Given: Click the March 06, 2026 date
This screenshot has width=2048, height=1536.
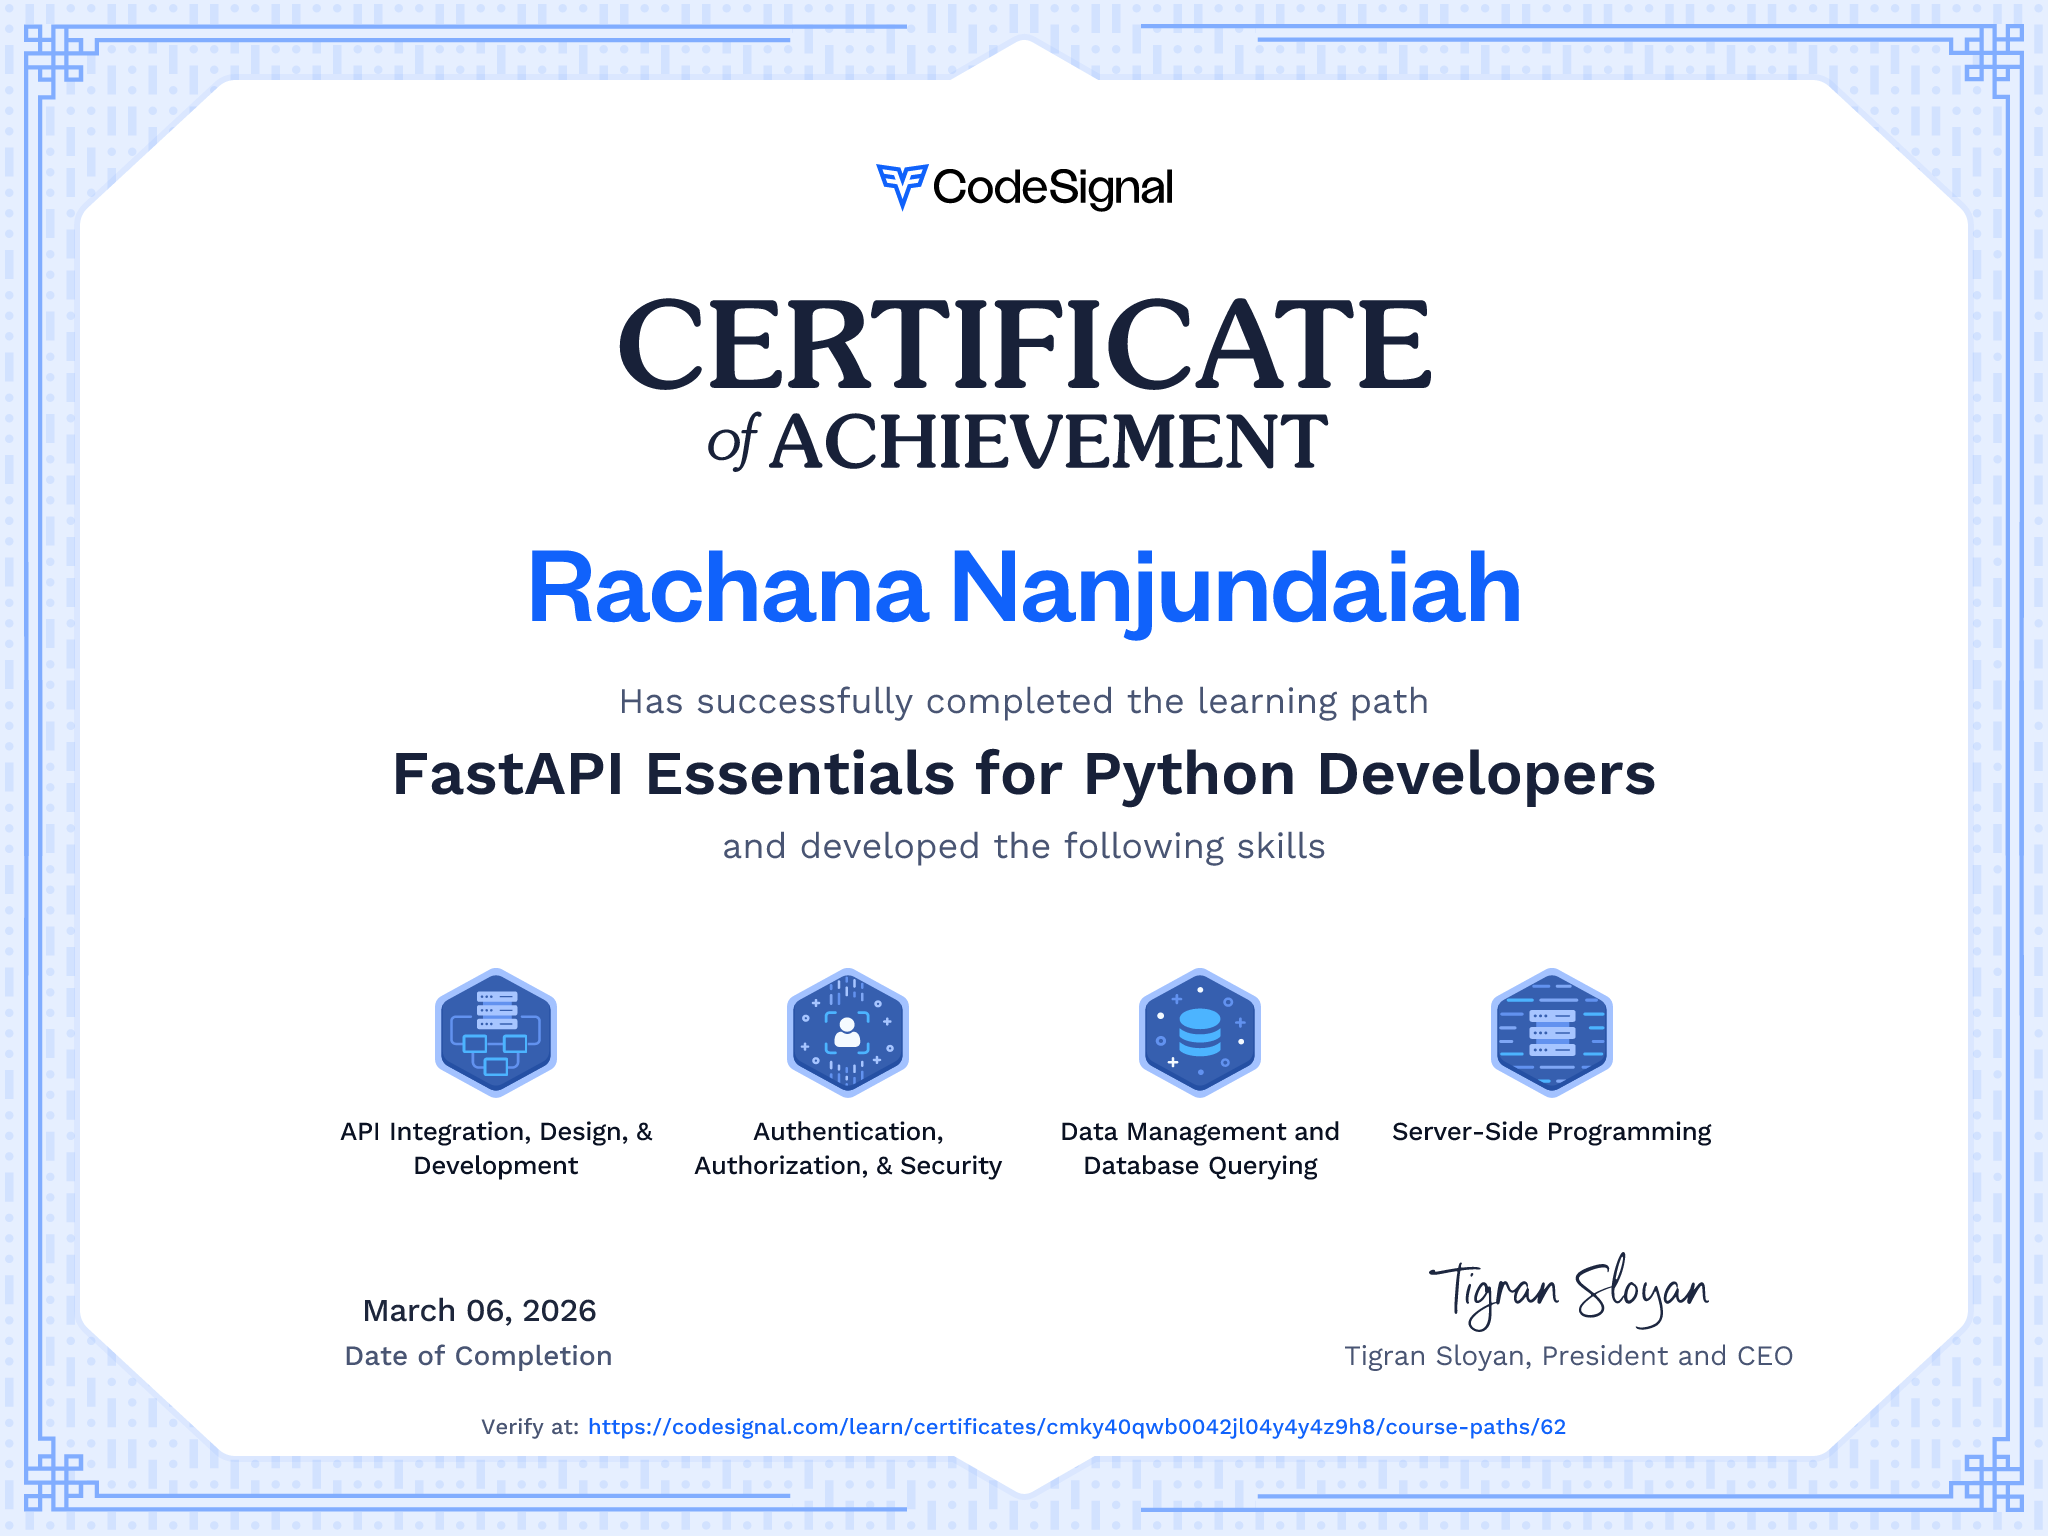Looking at the screenshot, I should click(x=479, y=1311).
